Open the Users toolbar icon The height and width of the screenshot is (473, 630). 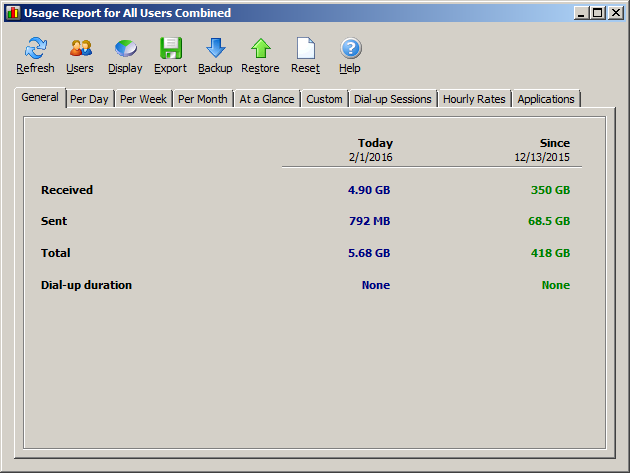pyautogui.click(x=80, y=49)
